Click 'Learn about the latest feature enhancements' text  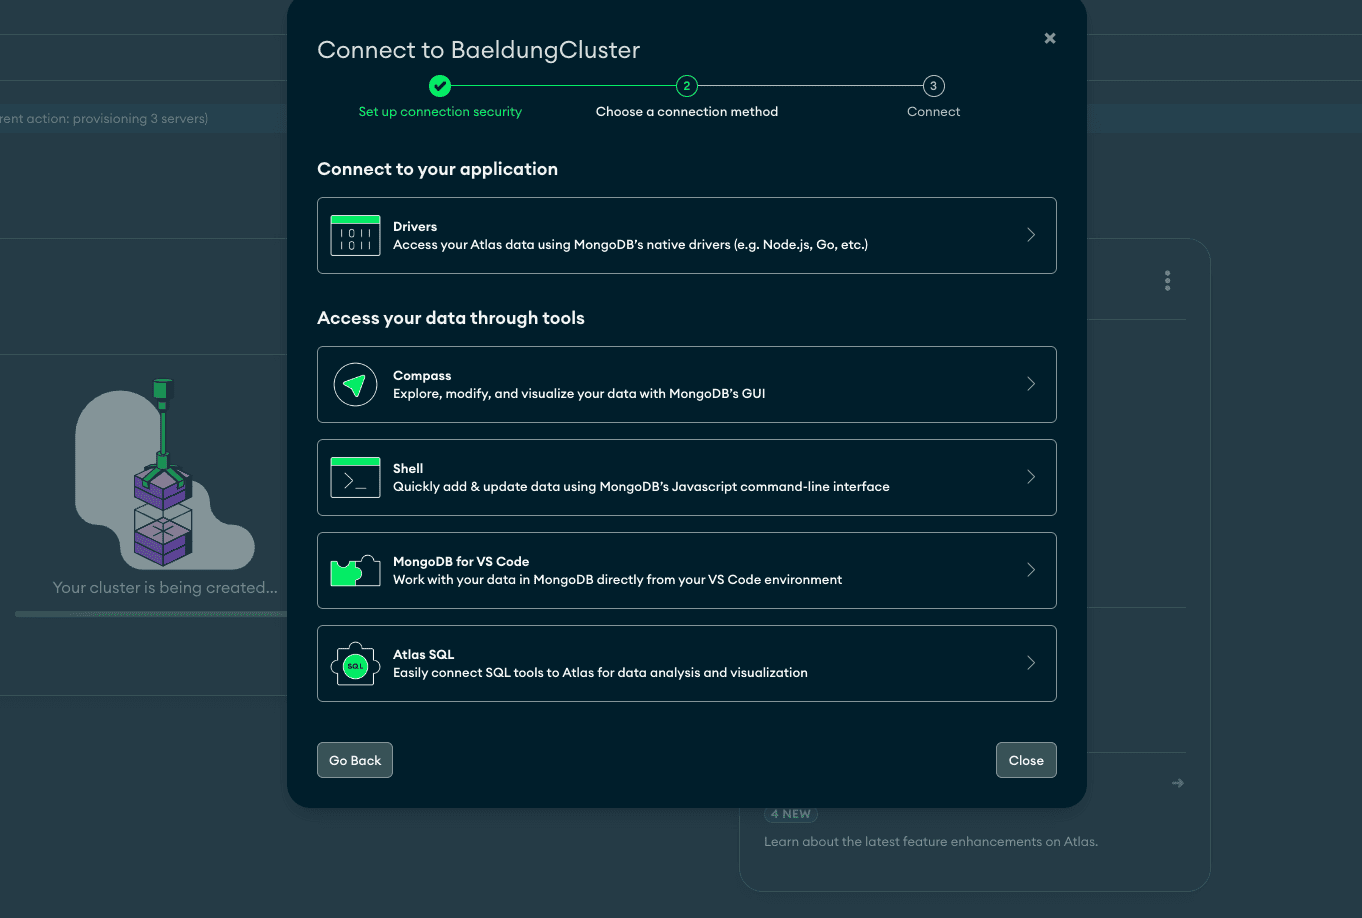pos(931,842)
